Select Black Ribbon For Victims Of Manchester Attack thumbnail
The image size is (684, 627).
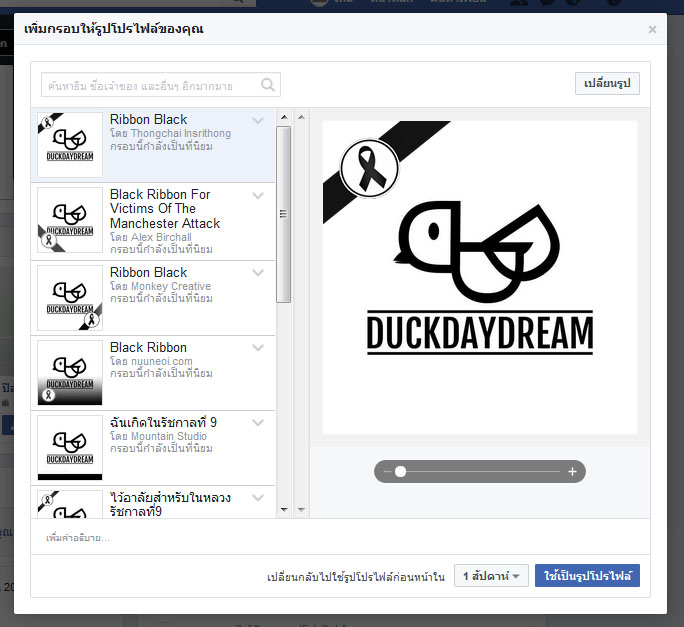click(70, 220)
